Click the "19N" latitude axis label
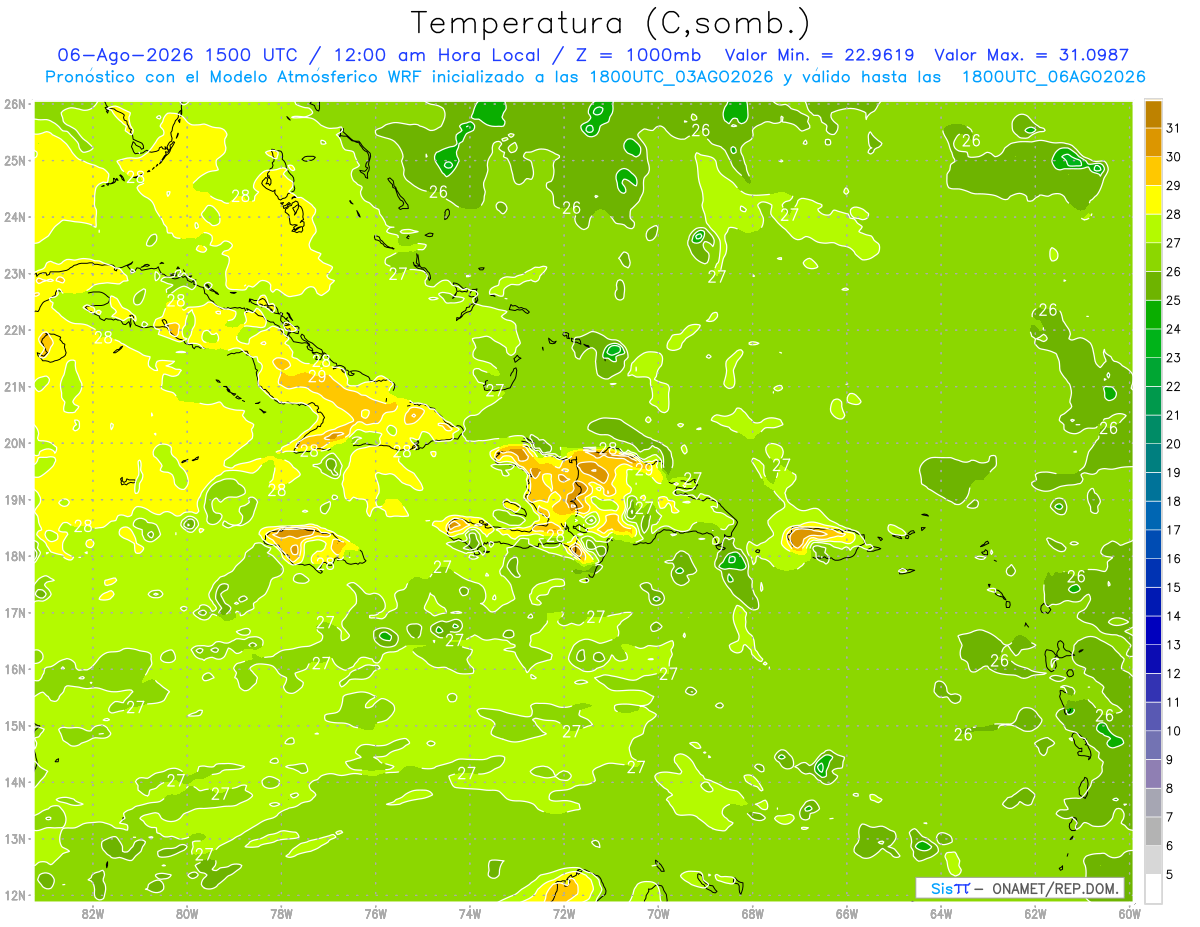 point(14,499)
